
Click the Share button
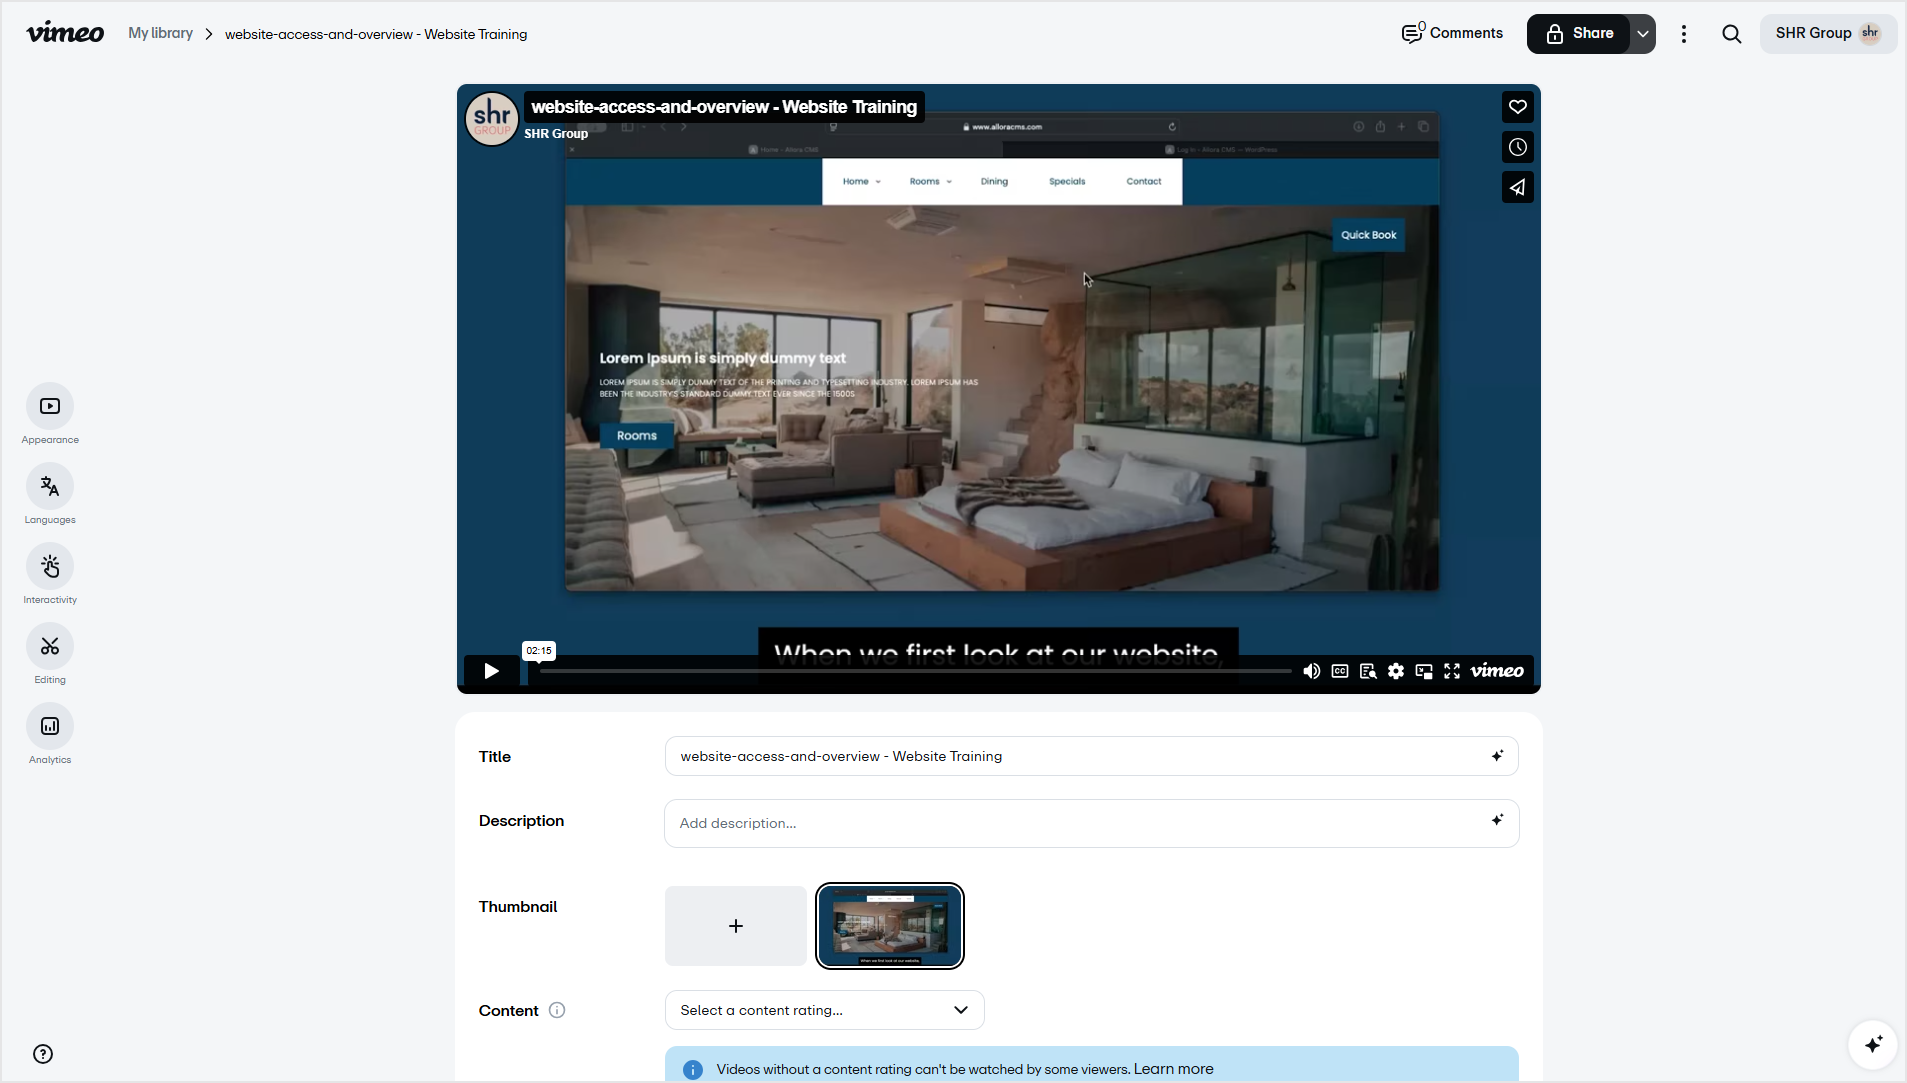tap(1580, 34)
